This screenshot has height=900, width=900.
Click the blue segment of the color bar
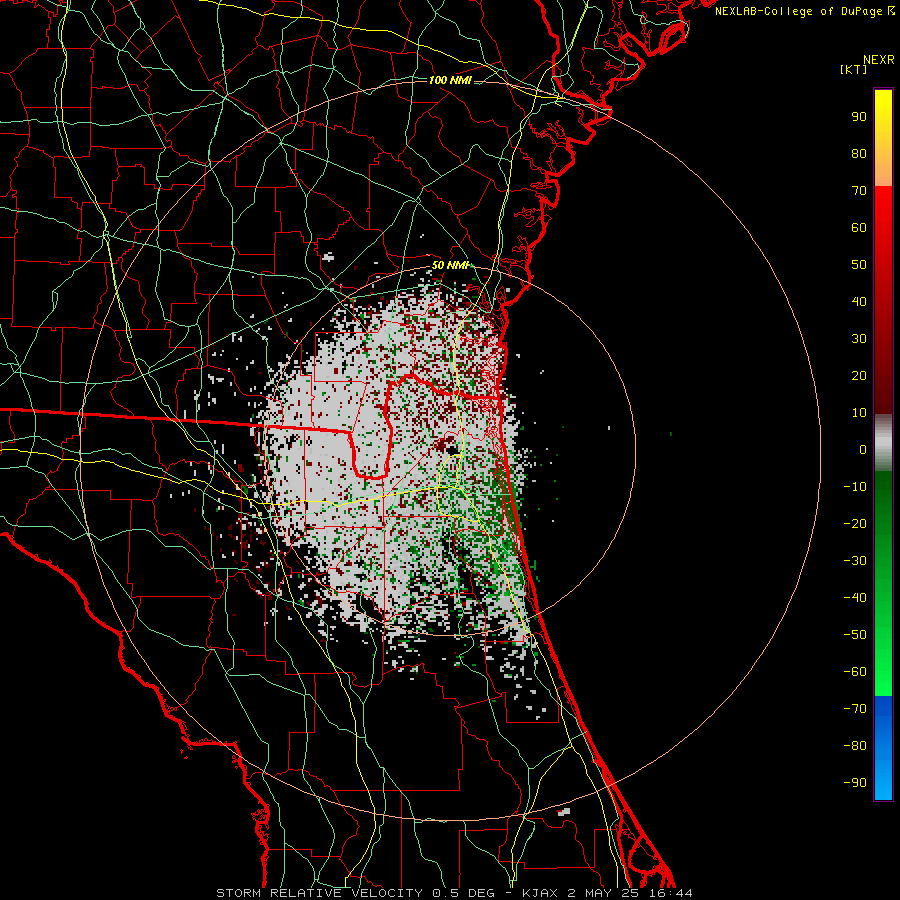pos(883,748)
